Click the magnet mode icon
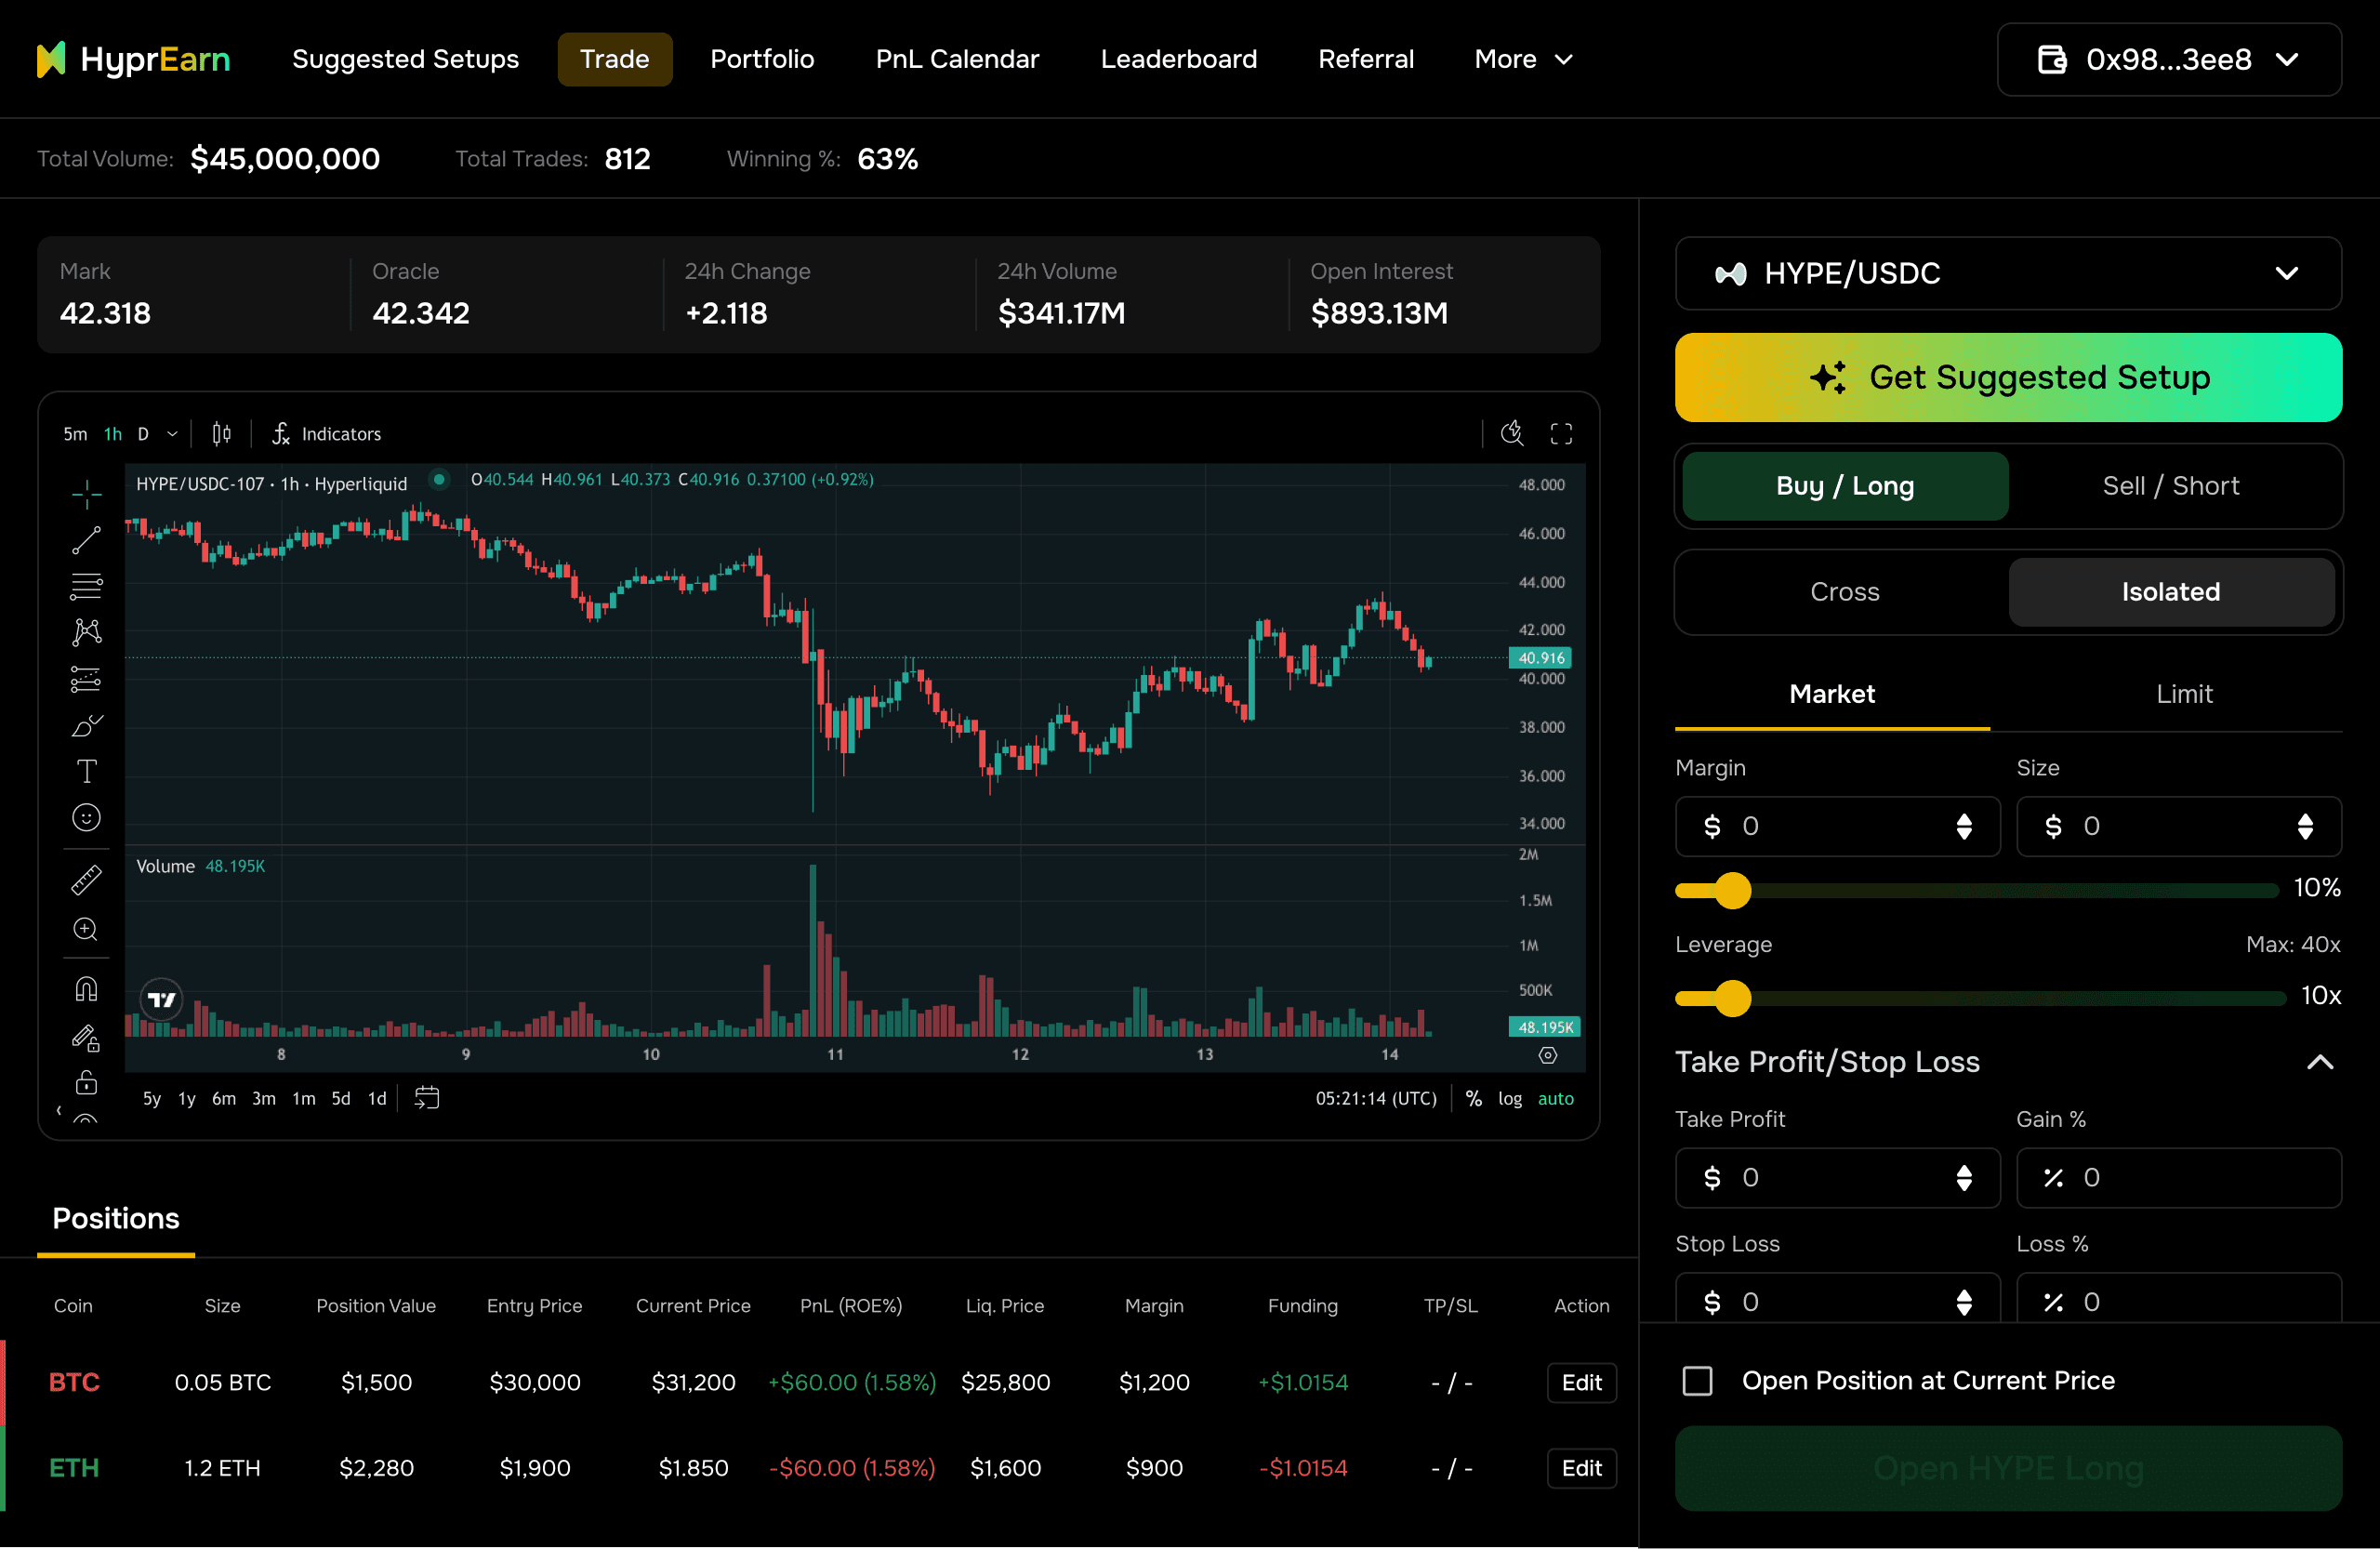This screenshot has width=2380, height=1549. point(86,989)
